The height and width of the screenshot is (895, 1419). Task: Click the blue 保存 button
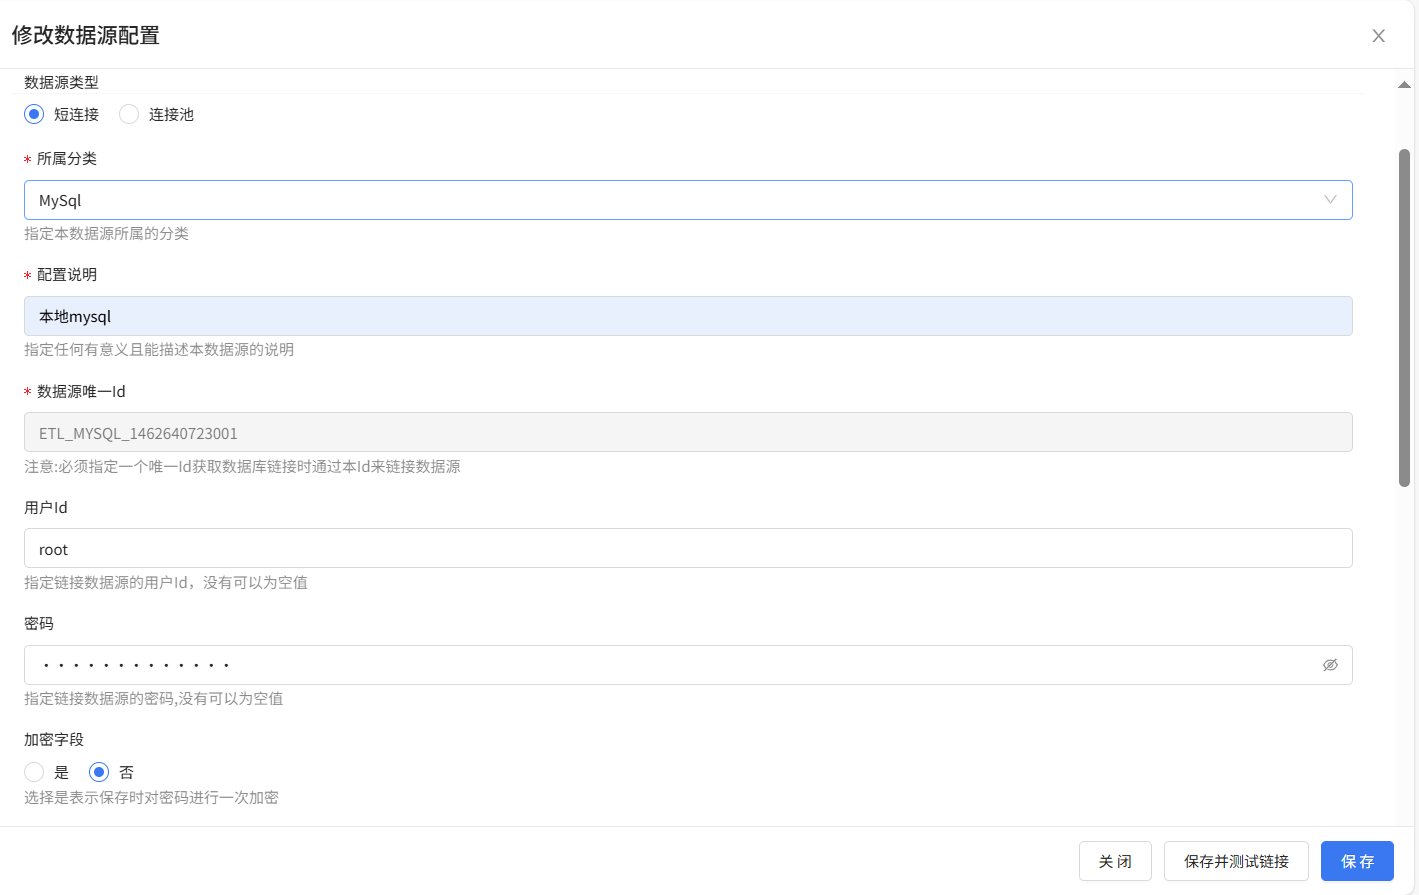coord(1357,861)
